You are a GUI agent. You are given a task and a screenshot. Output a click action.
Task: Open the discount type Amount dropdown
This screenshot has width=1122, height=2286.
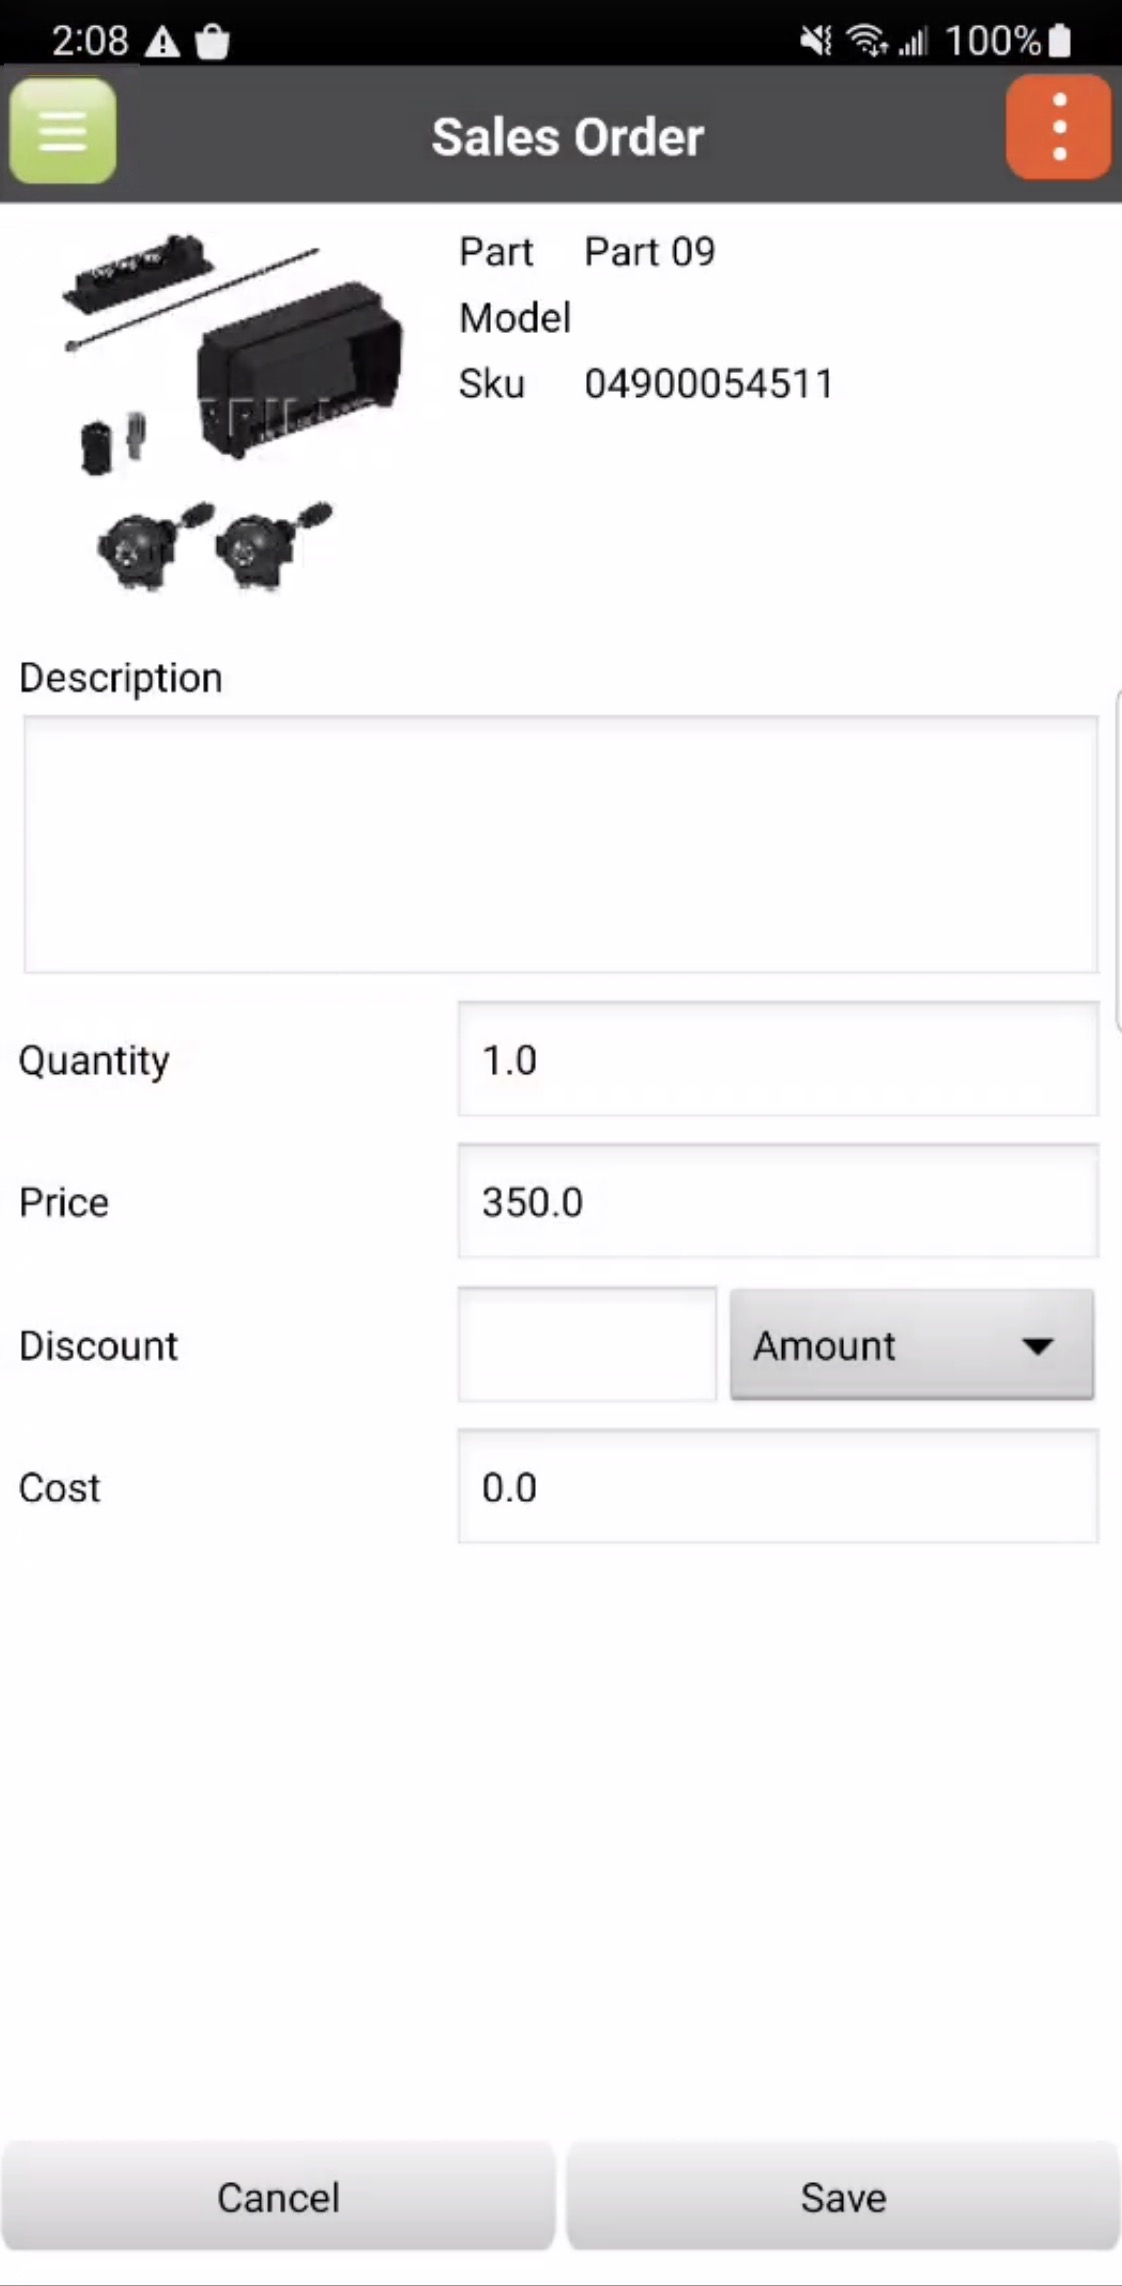click(911, 1345)
